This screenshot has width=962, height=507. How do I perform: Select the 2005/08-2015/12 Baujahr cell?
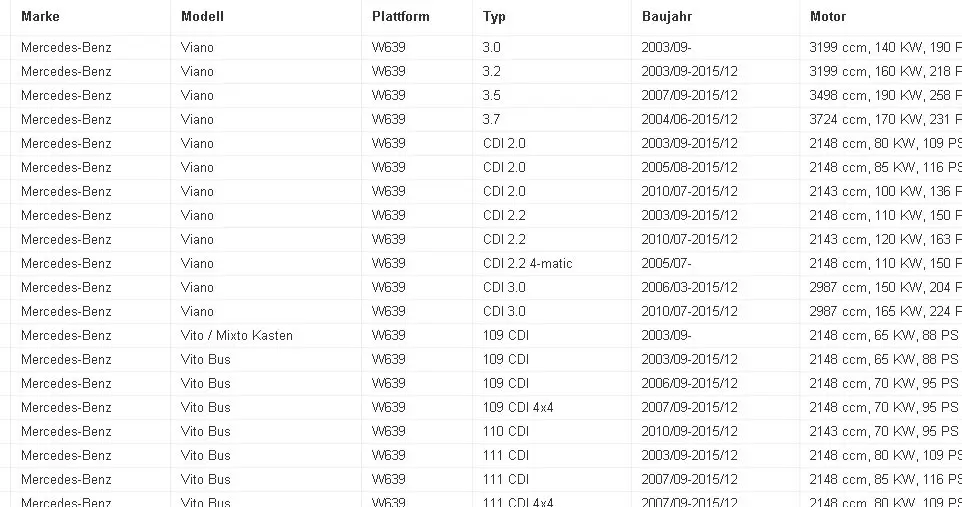(x=690, y=167)
